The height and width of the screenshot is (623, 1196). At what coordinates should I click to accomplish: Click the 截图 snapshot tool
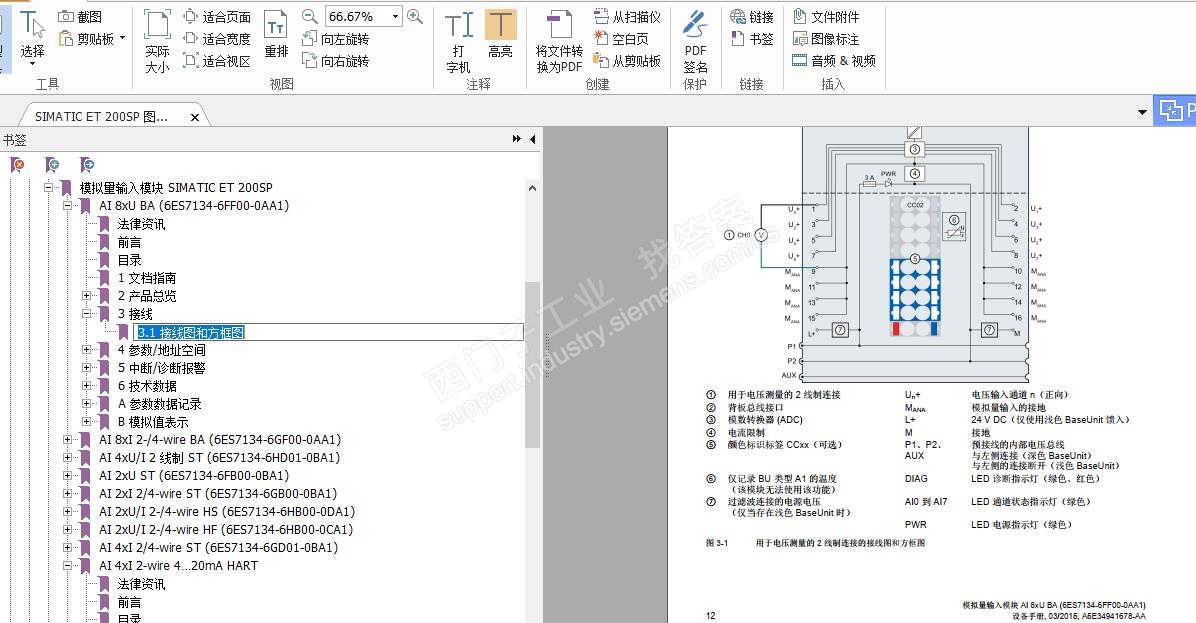pos(80,16)
